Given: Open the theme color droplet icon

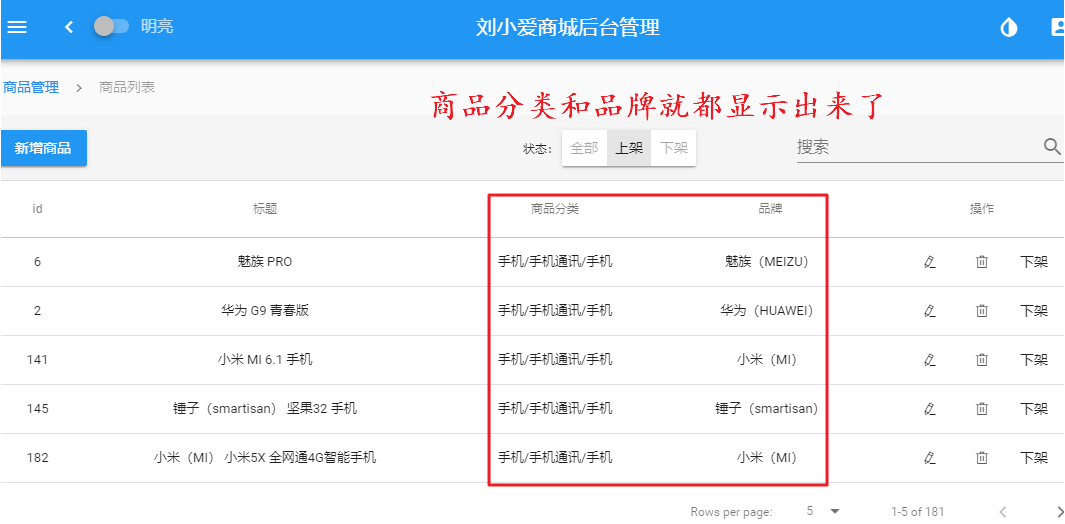Looking at the screenshot, I should pos(1009,27).
